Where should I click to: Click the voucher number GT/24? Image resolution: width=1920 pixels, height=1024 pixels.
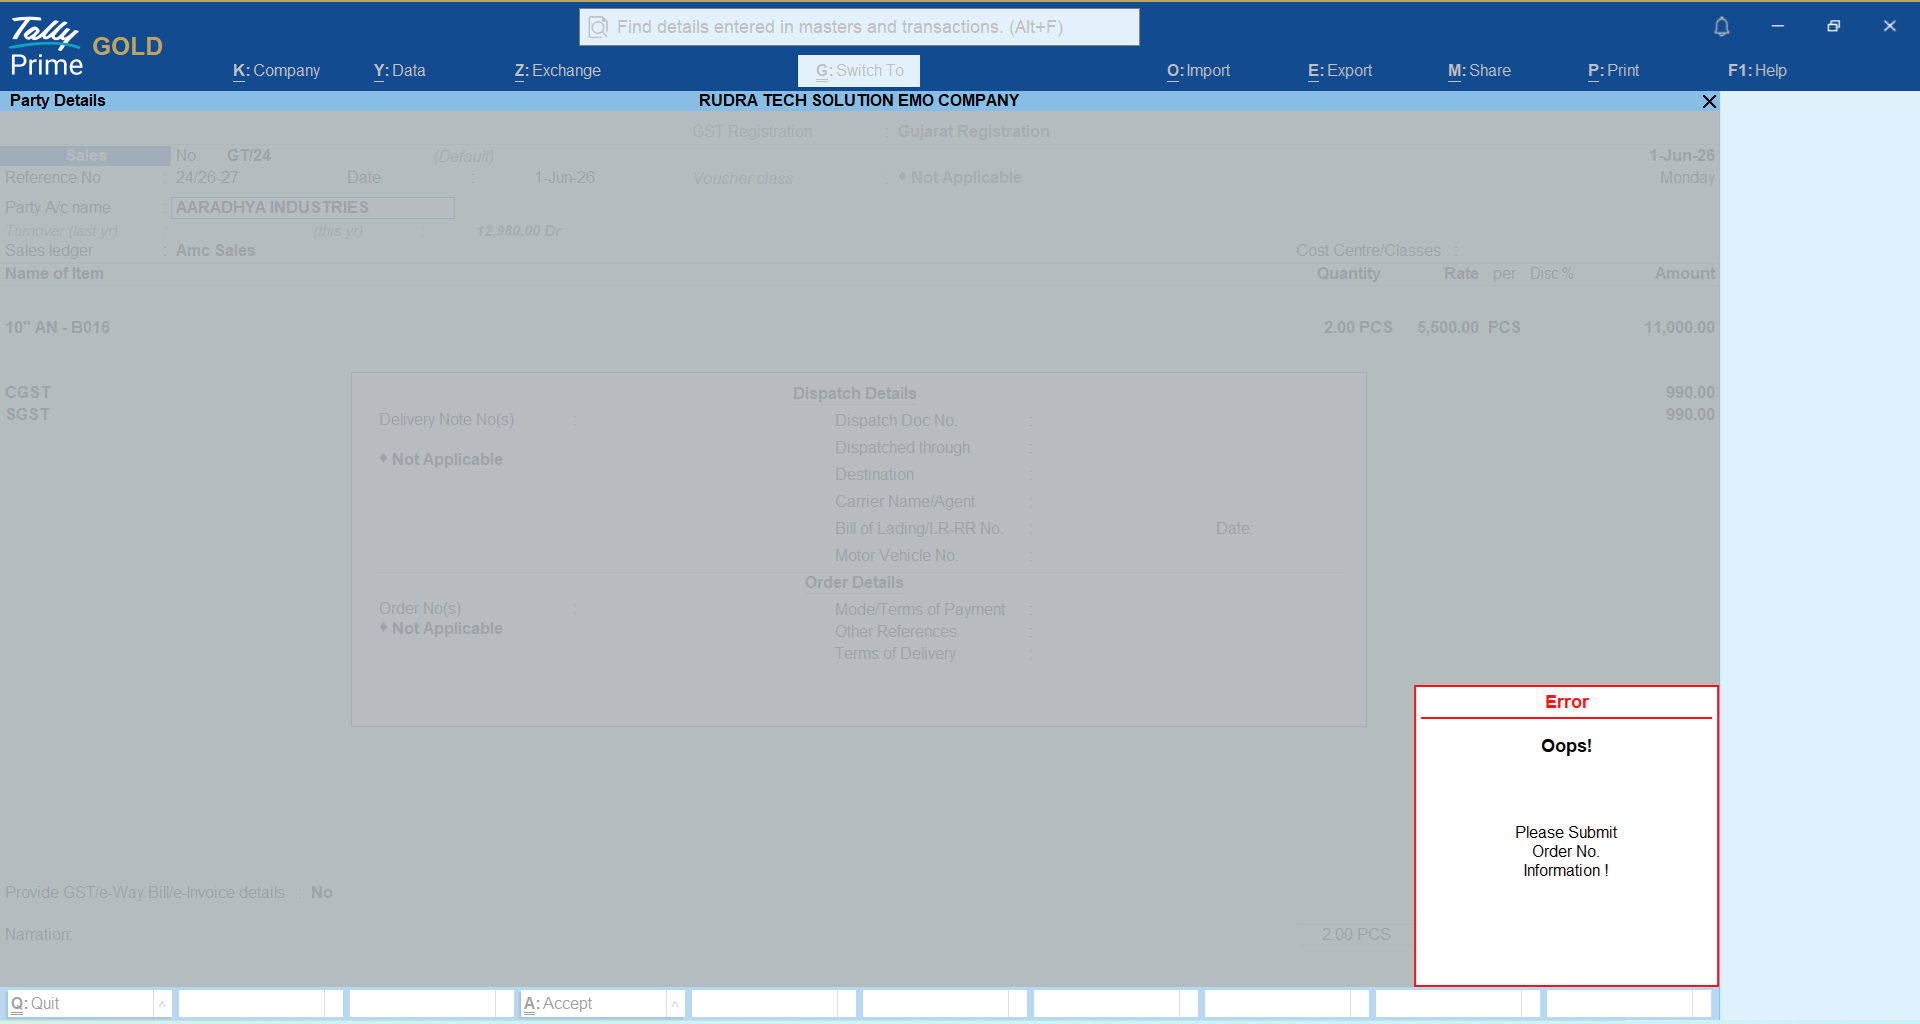[x=249, y=156]
